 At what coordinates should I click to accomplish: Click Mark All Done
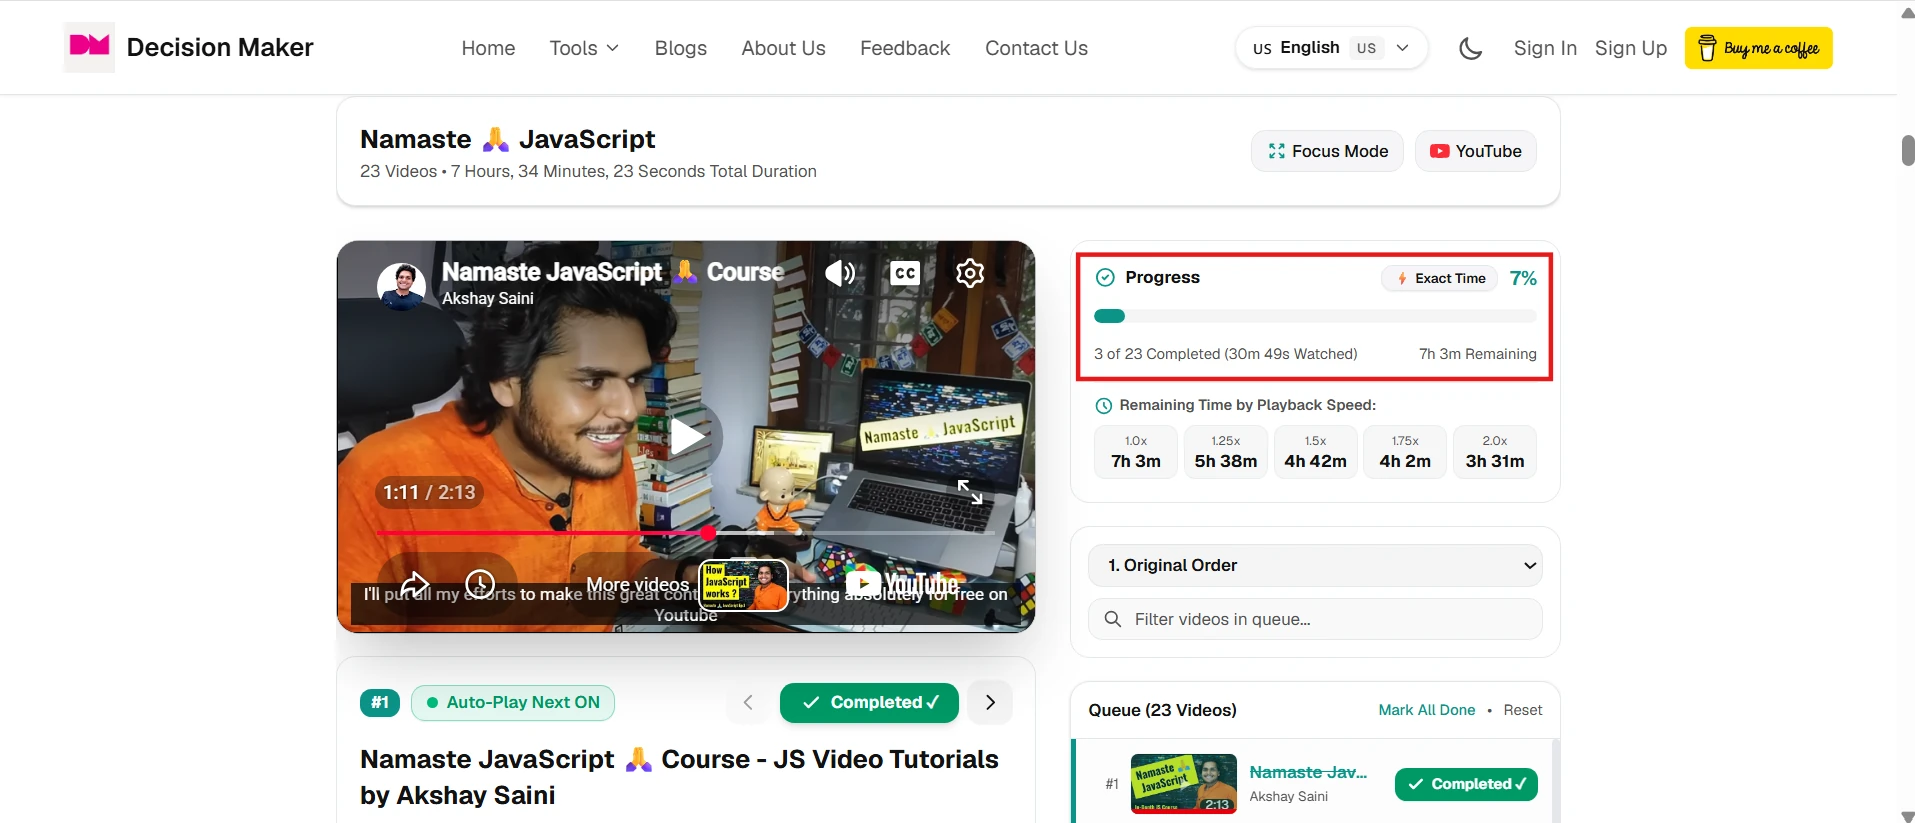[1427, 710]
